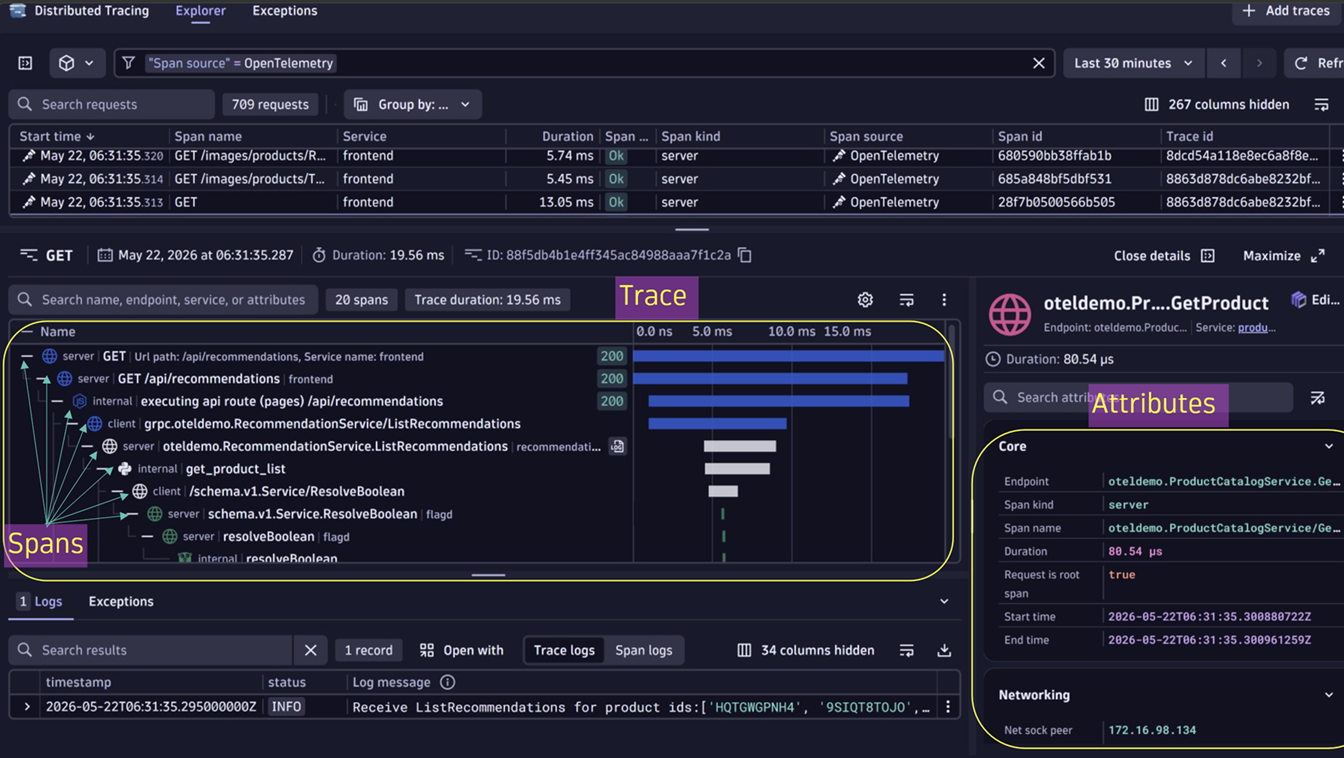Image resolution: width=1344 pixels, height=758 pixels.
Task: Click attributes filter icon
Action: (x=1318, y=397)
